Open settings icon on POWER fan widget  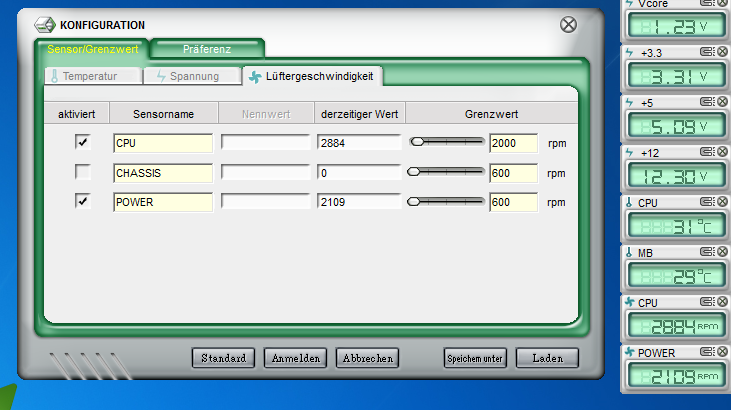coord(708,351)
